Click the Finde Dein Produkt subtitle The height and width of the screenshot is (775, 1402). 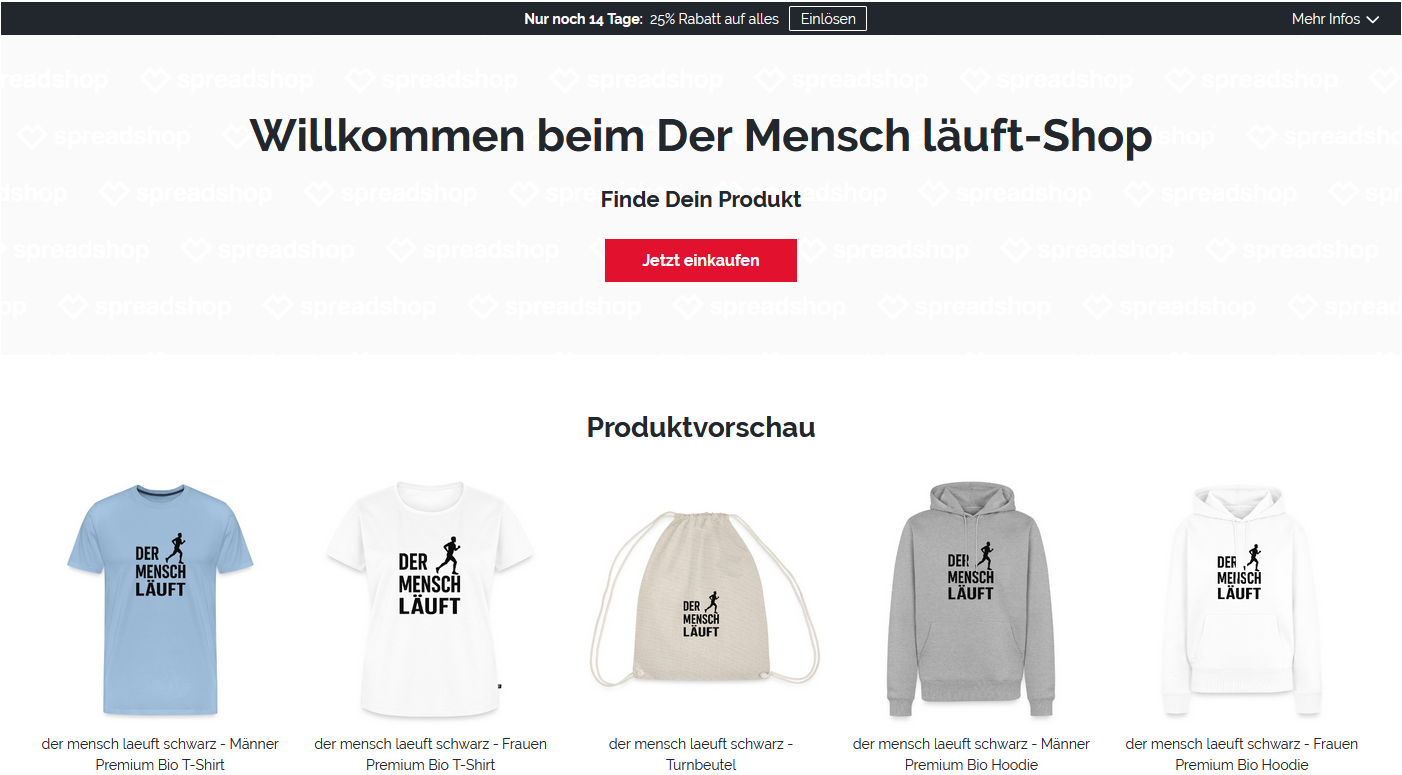[701, 199]
